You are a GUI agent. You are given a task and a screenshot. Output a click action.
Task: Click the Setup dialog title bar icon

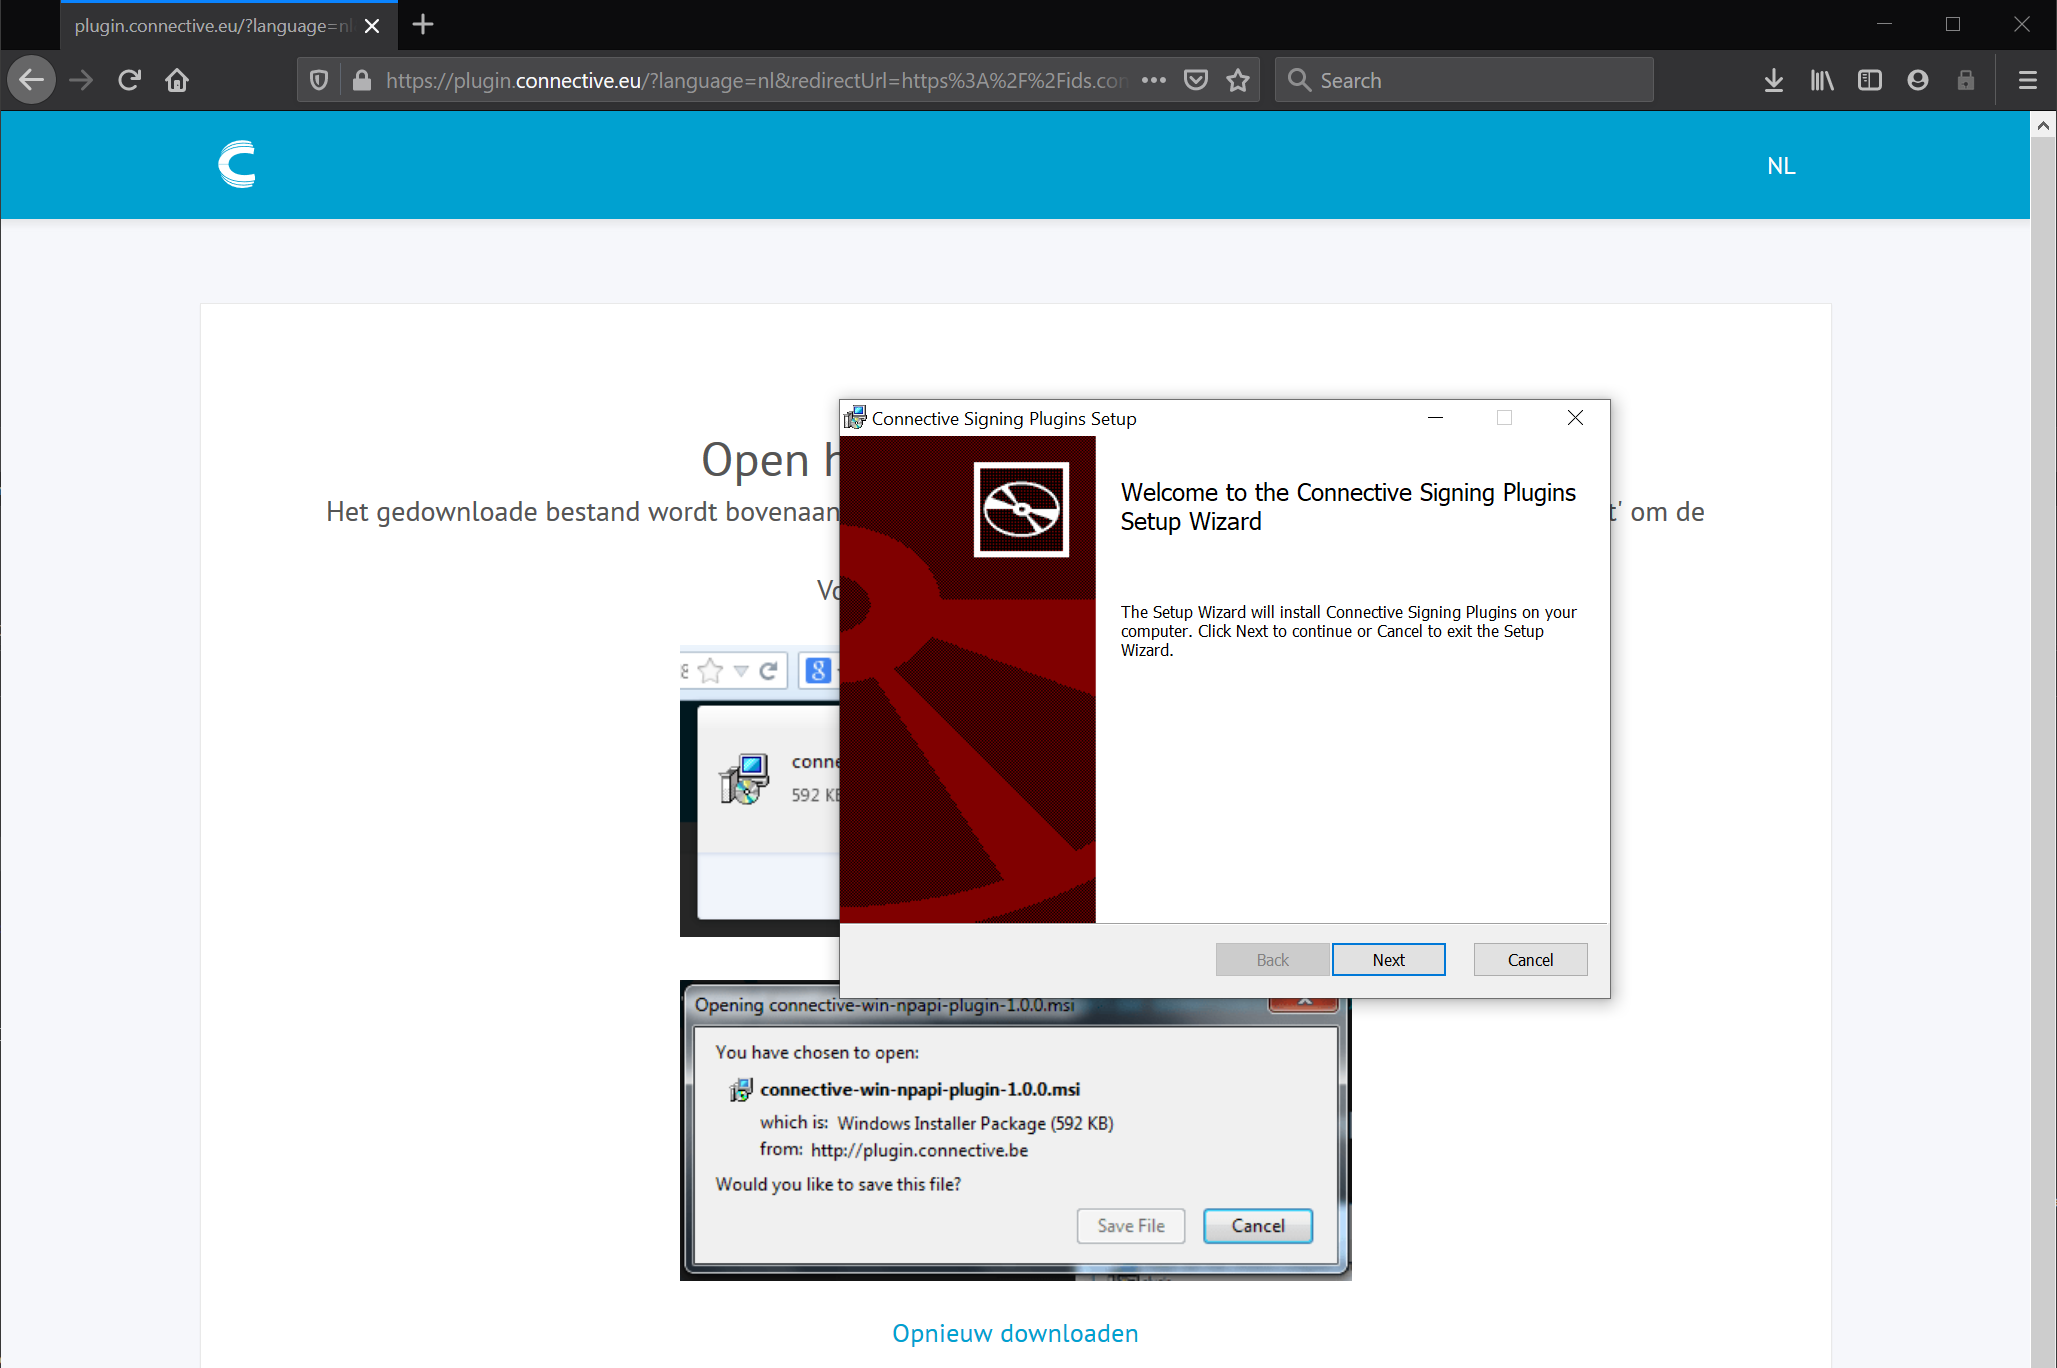coord(855,418)
